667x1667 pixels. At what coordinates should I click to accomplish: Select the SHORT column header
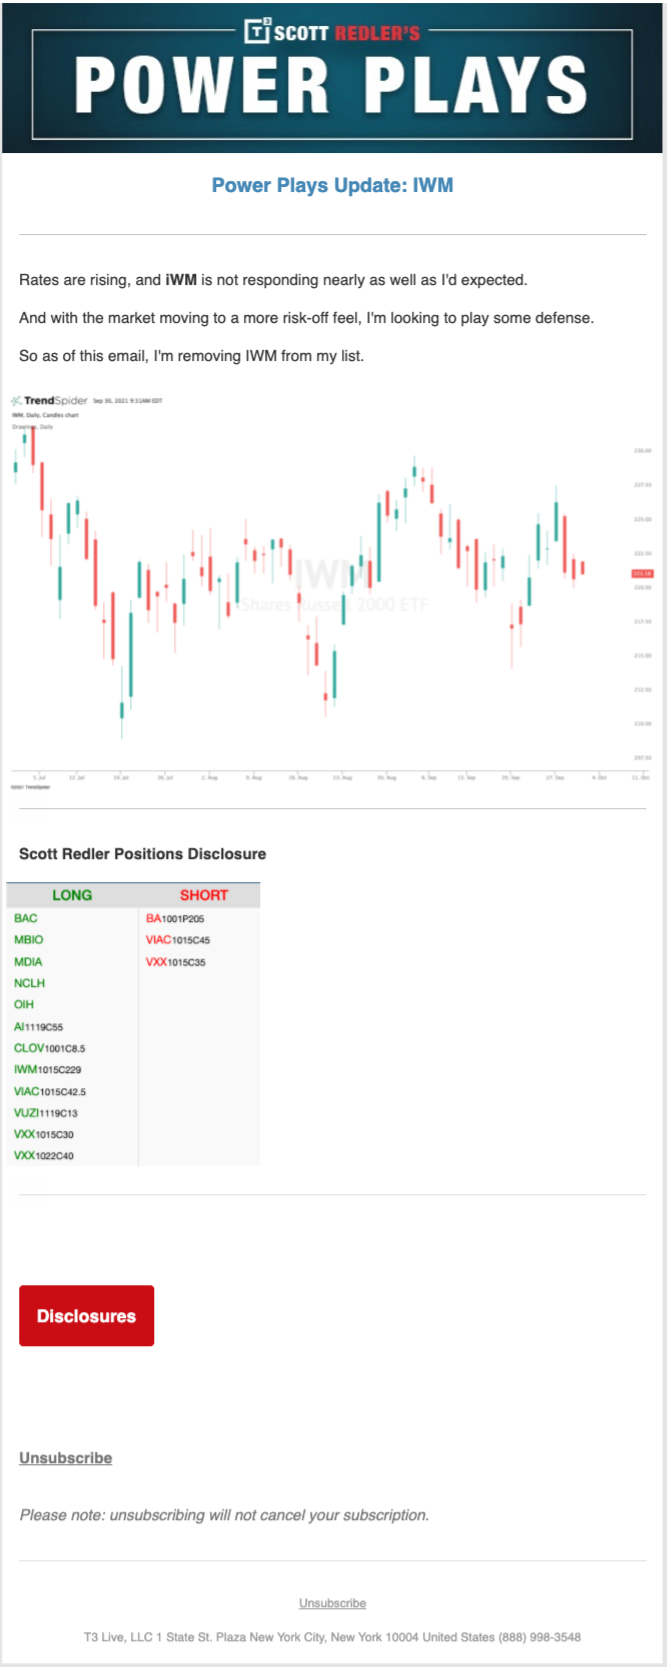coord(204,895)
